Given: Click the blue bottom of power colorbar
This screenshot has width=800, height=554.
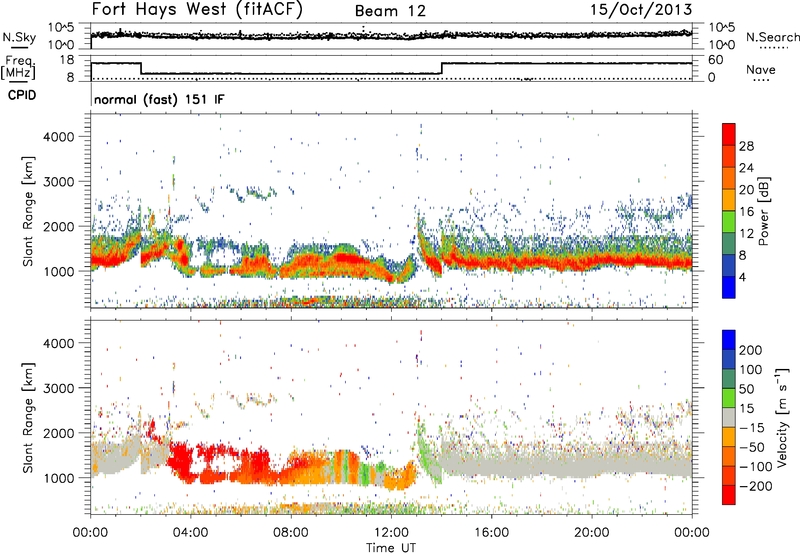Looking at the screenshot, I should (x=729, y=287).
